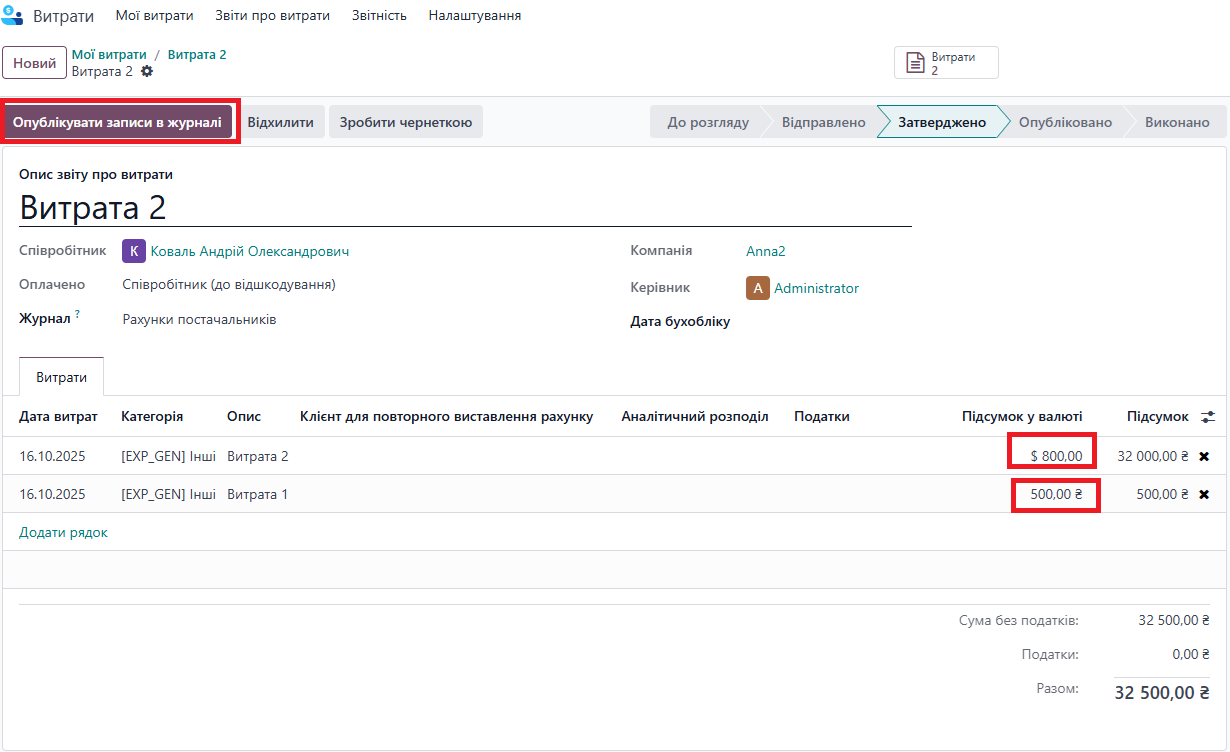Expand the Звітність menu
The height and width of the screenshot is (752, 1230).
(379, 16)
